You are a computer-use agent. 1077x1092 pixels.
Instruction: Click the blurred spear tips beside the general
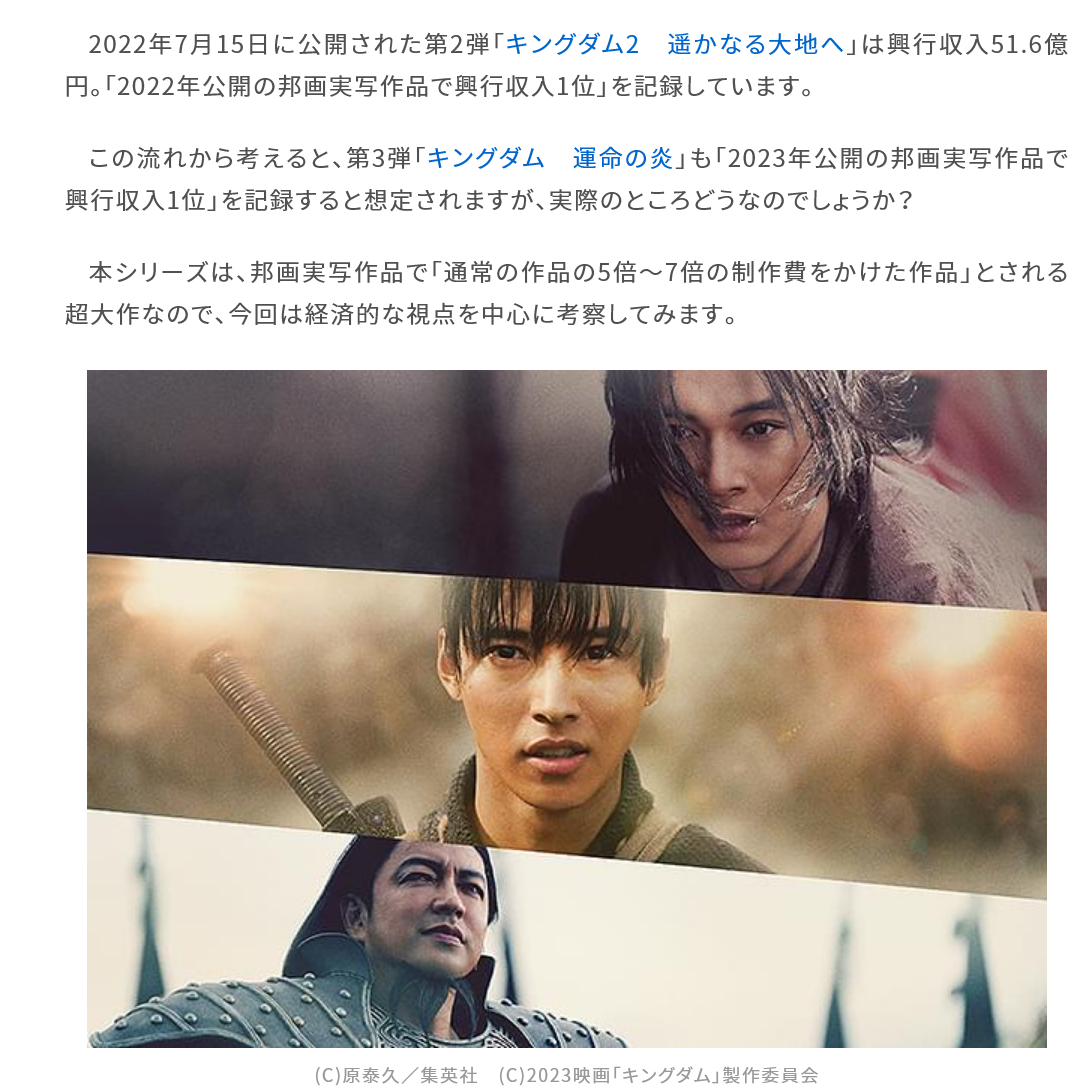click(x=906, y=975)
